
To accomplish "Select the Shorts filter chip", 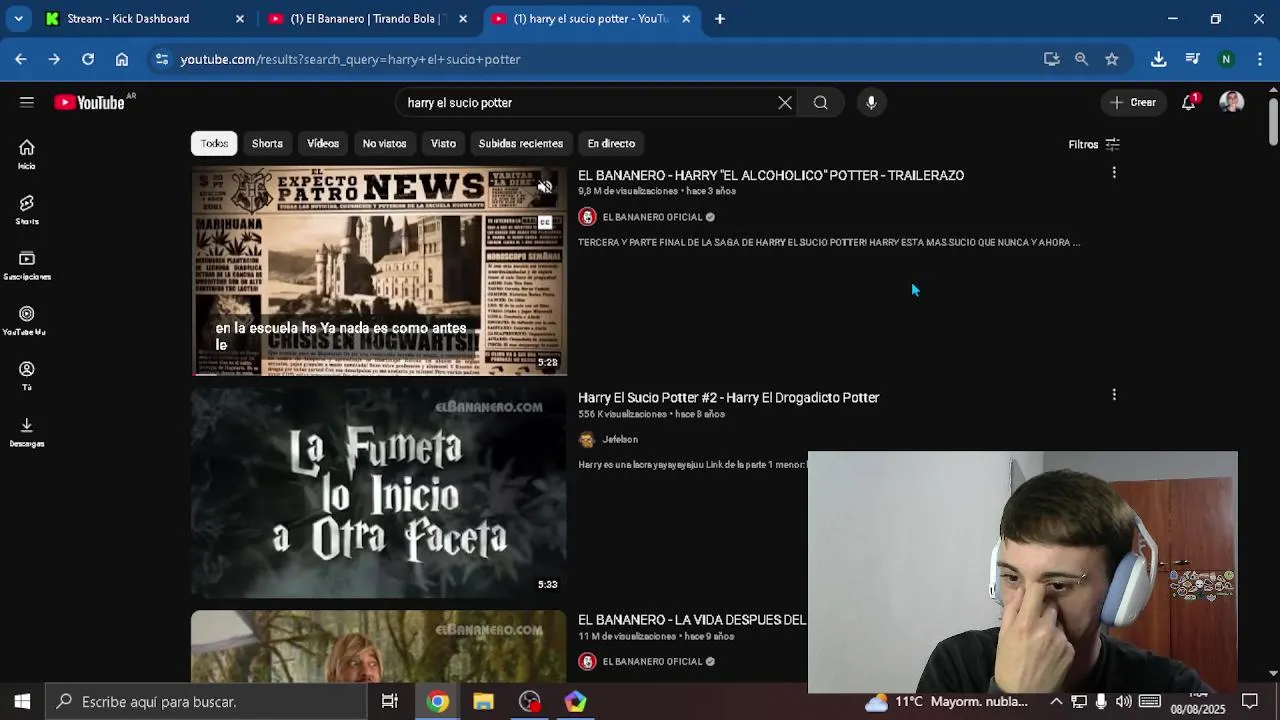I will [267, 143].
